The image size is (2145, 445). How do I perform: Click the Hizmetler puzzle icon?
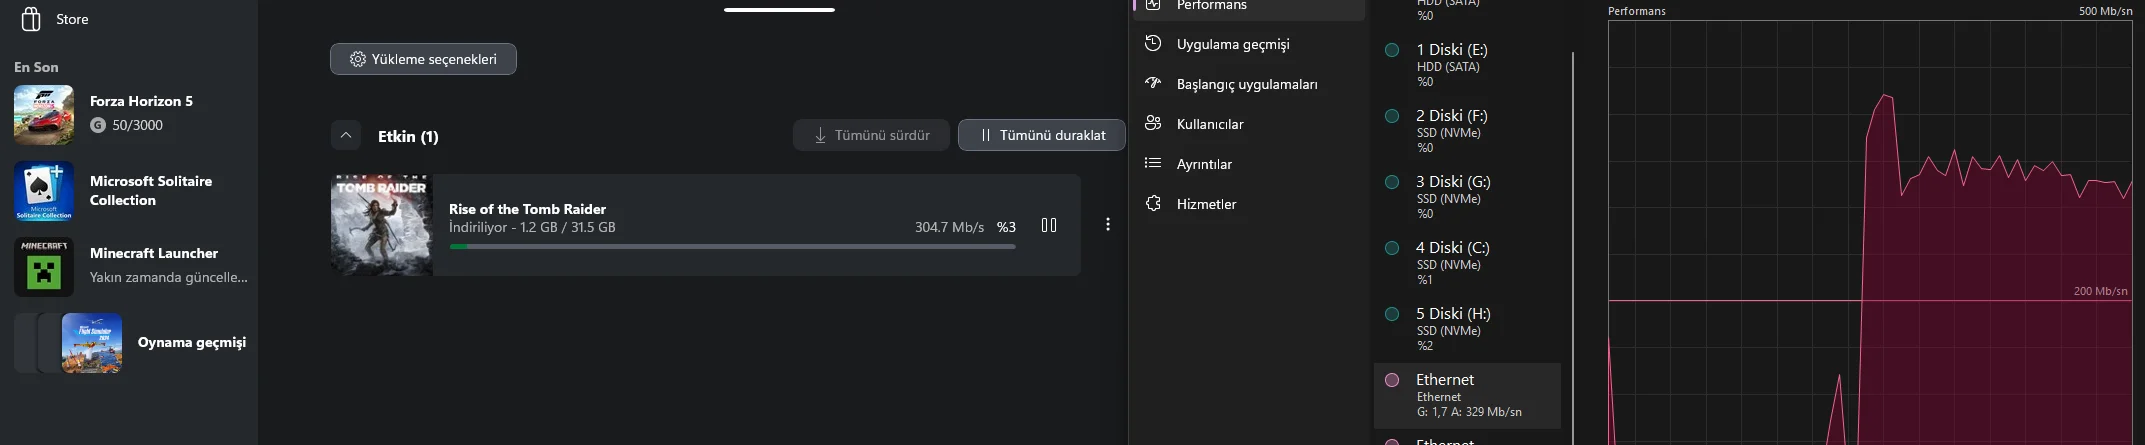coord(1153,203)
